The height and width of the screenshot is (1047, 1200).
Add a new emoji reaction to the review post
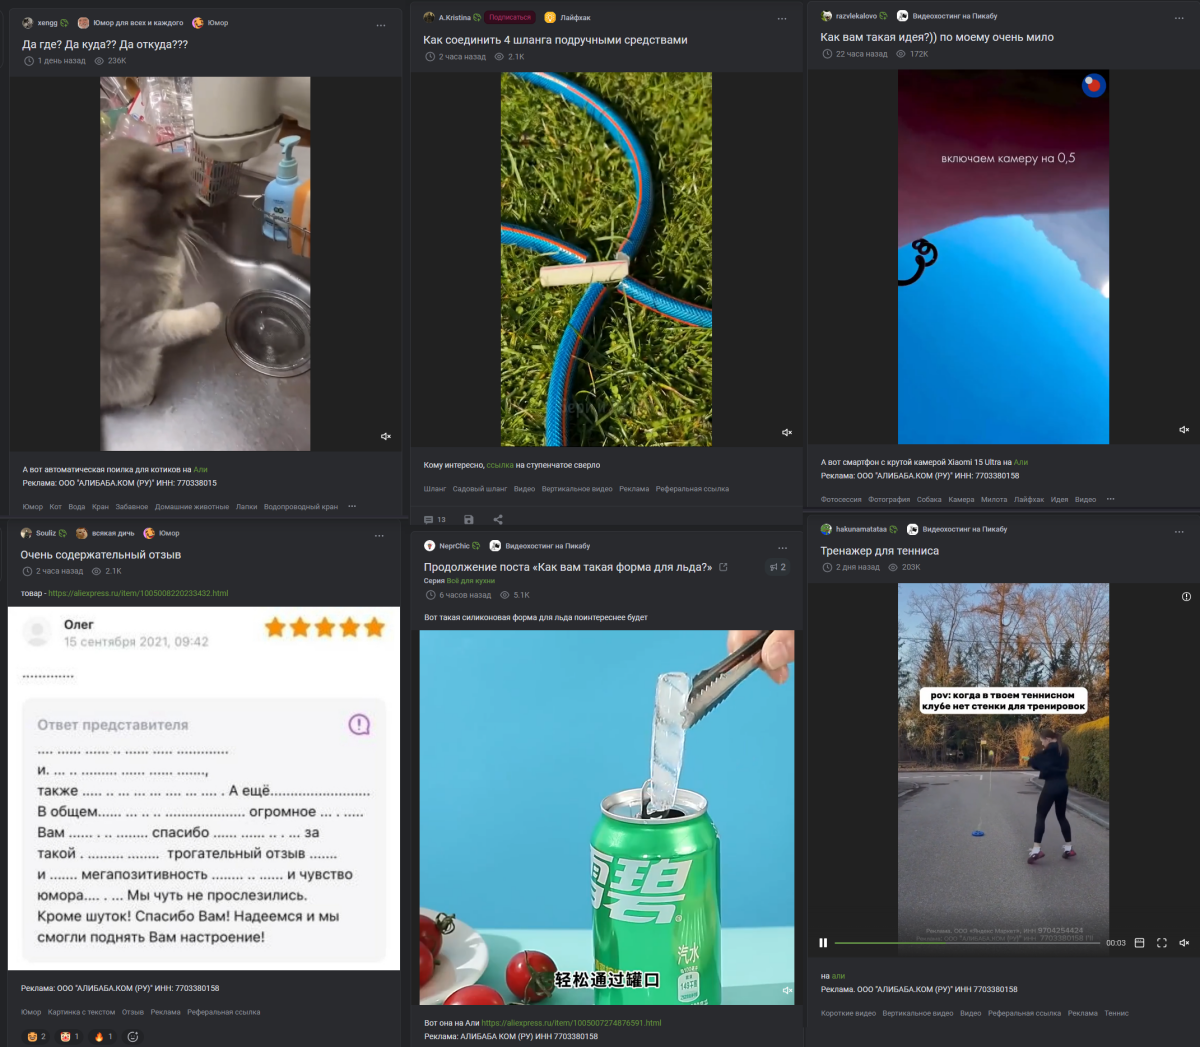[x=132, y=1037]
